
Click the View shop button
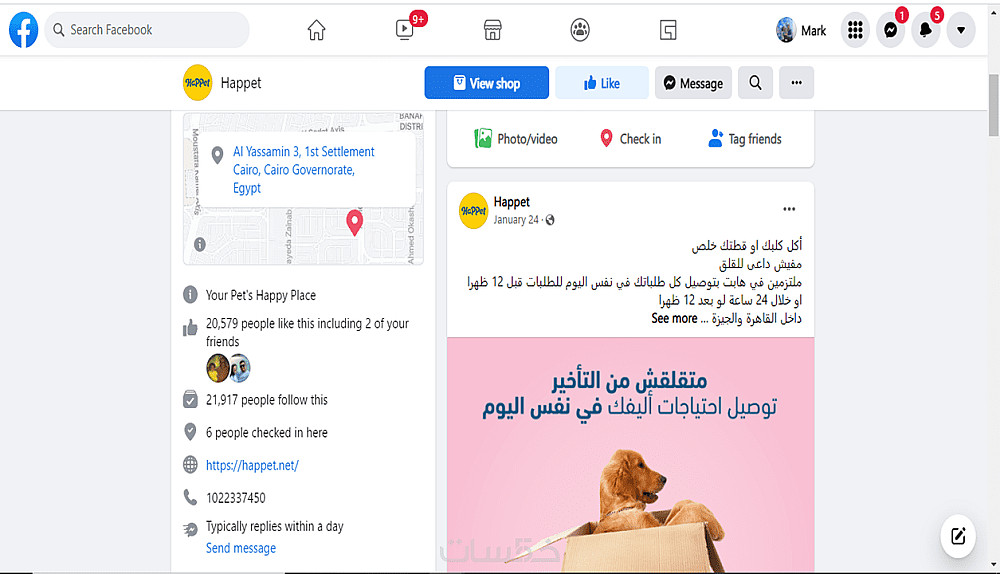[487, 83]
